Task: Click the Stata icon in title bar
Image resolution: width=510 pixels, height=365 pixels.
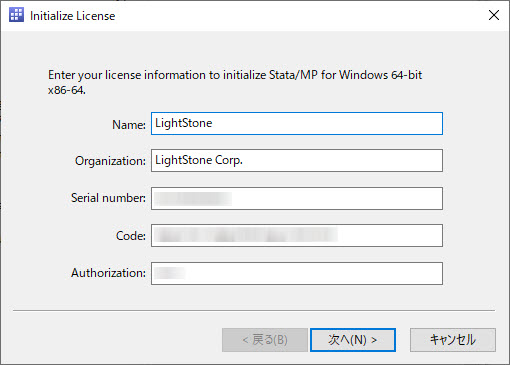Action: pos(16,15)
